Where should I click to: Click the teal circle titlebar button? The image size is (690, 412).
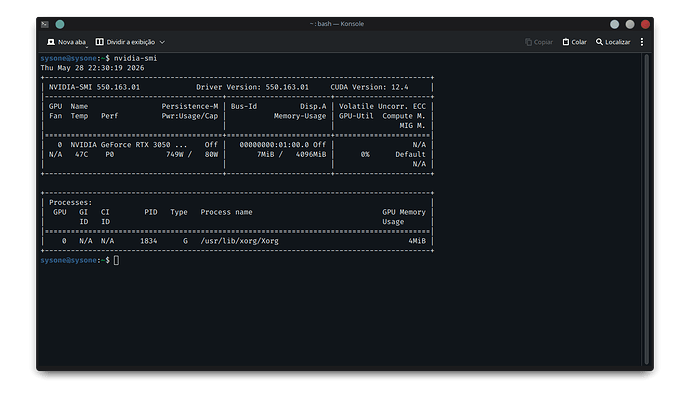pyautogui.click(x=60, y=24)
